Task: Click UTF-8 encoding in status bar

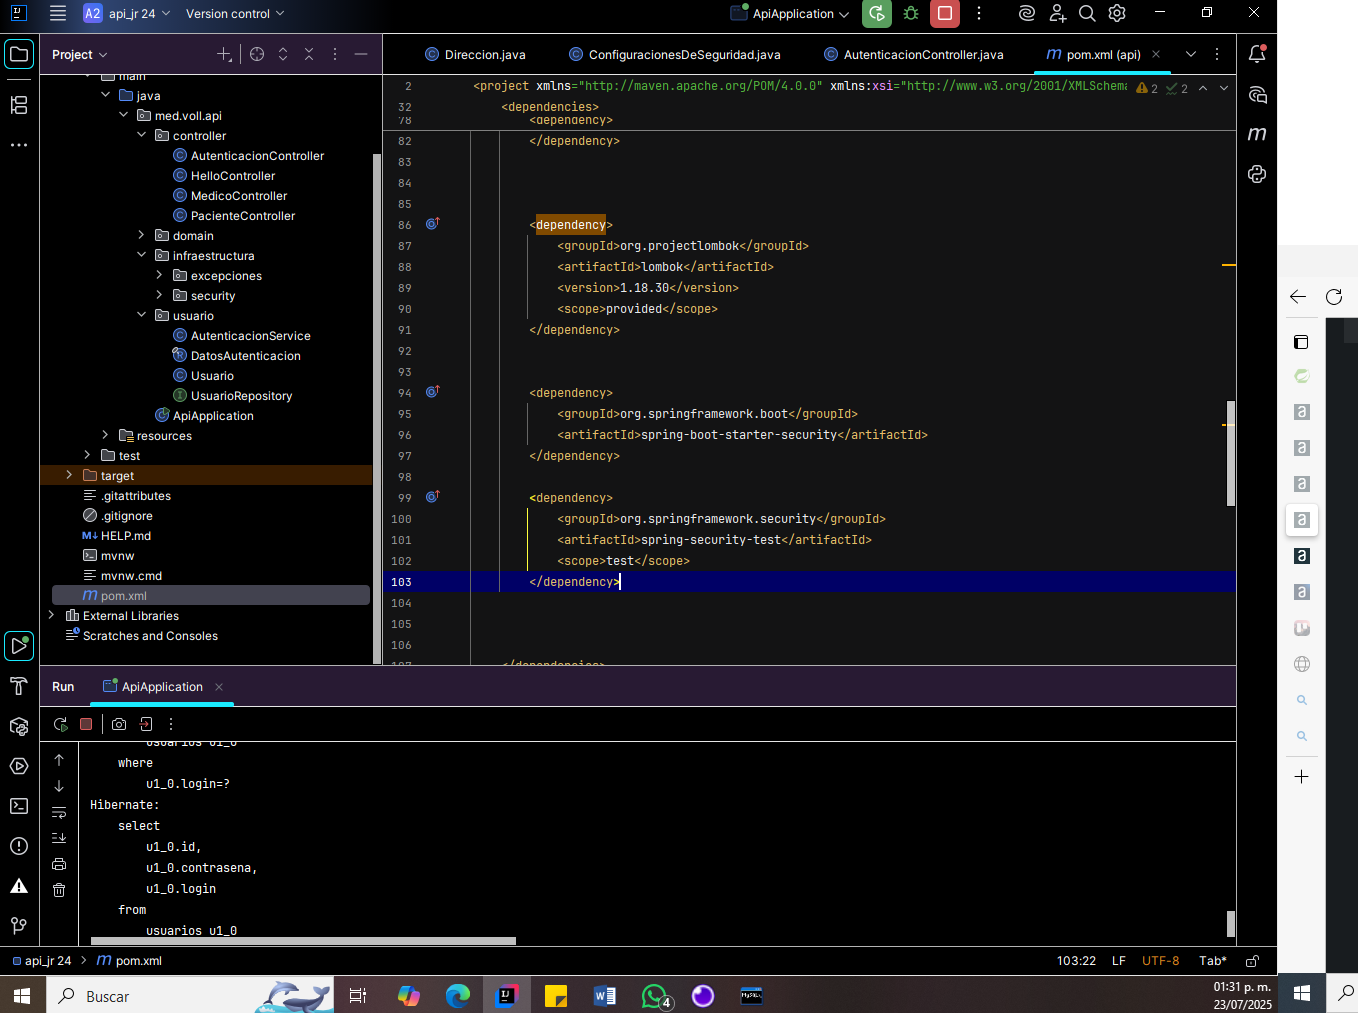Action: coord(1161,961)
